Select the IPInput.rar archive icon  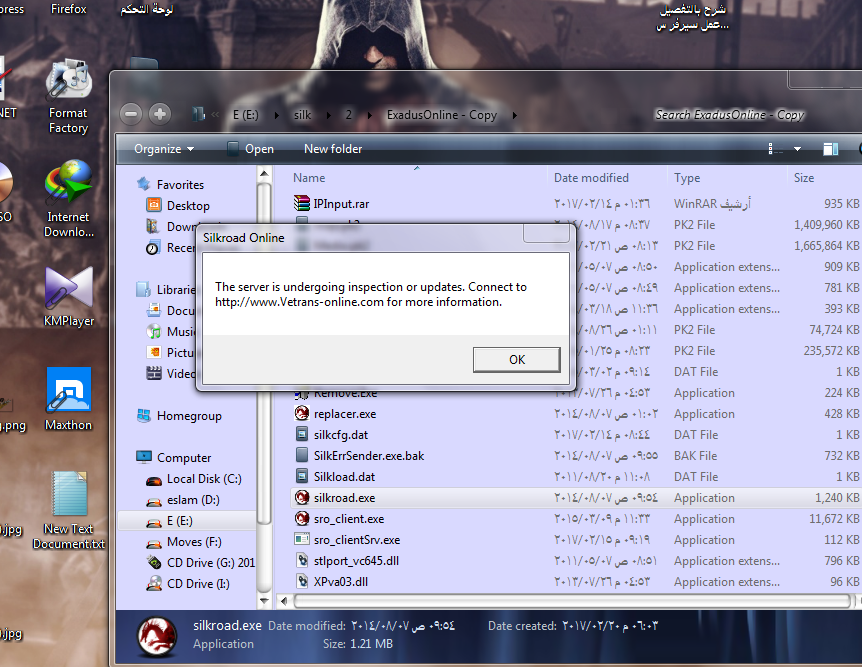pos(302,203)
